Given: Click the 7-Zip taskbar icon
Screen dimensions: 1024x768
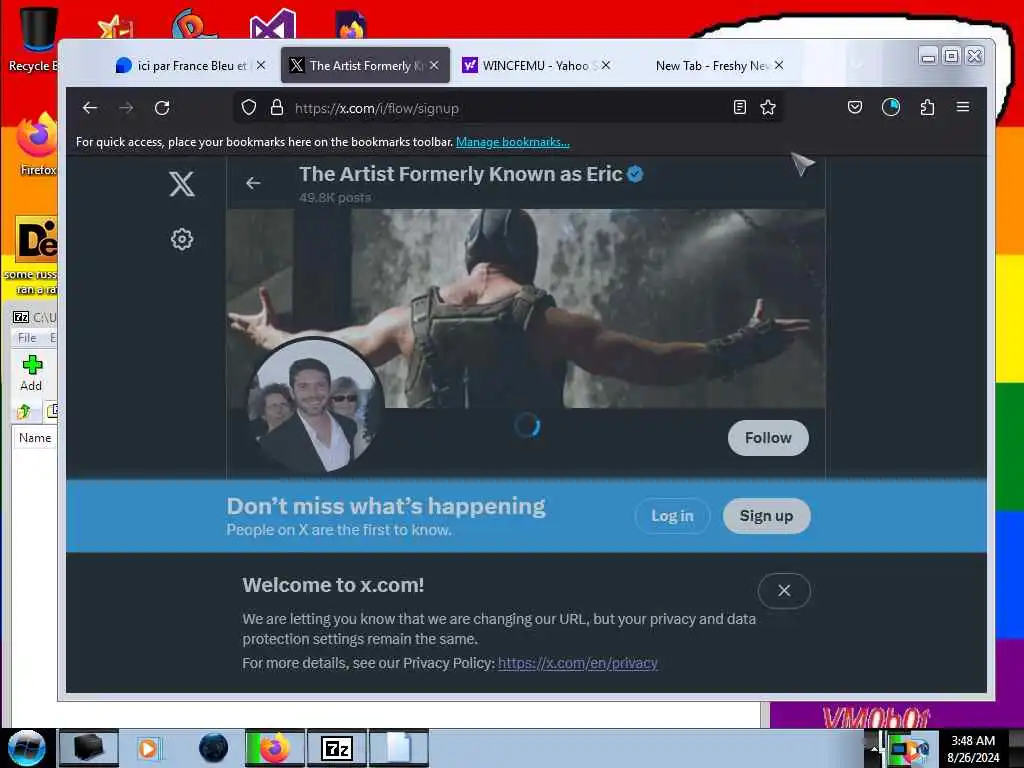Looking at the screenshot, I should [337, 748].
